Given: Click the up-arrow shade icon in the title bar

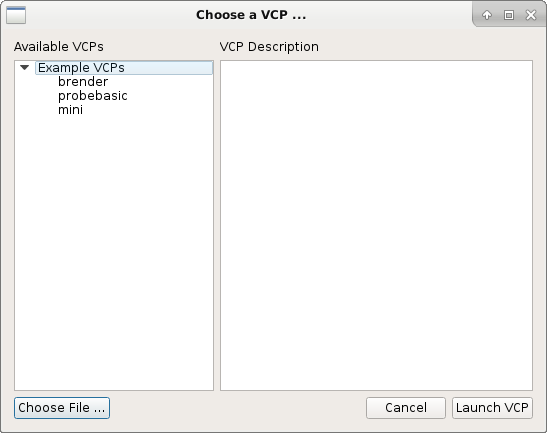Looking at the screenshot, I should click(487, 15).
